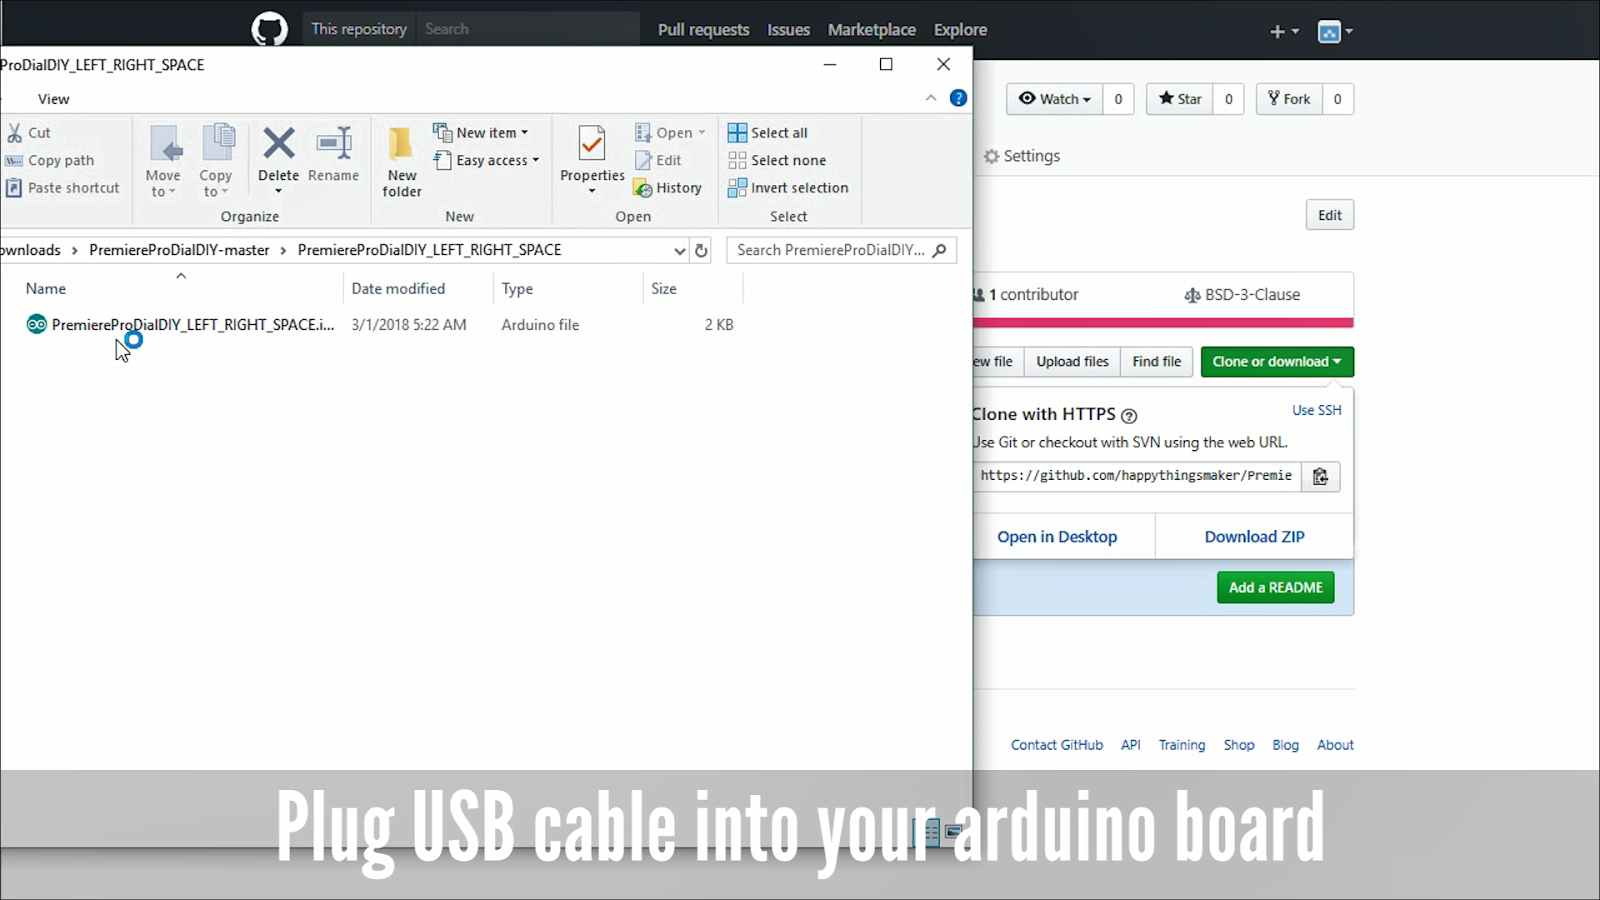This screenshot has height=900, width=1600.
Task: Click Download ZIP
Action: click(x=1254, y=537)
